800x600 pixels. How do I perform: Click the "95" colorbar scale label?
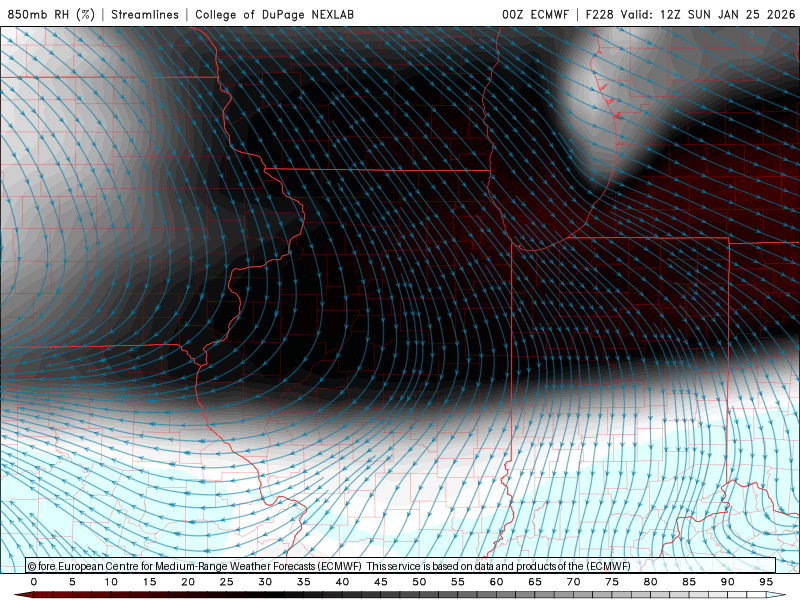pyautogui.click(x=766, y=582)
